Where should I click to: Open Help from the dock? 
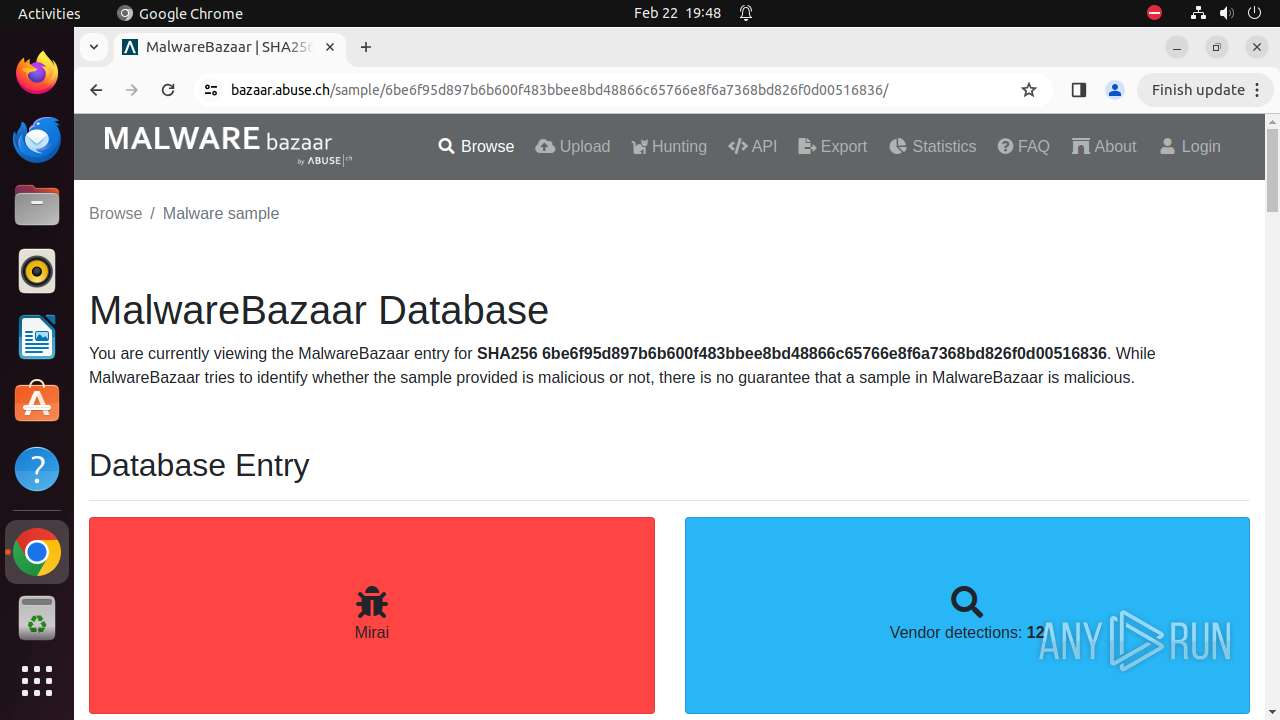[37, 469]
